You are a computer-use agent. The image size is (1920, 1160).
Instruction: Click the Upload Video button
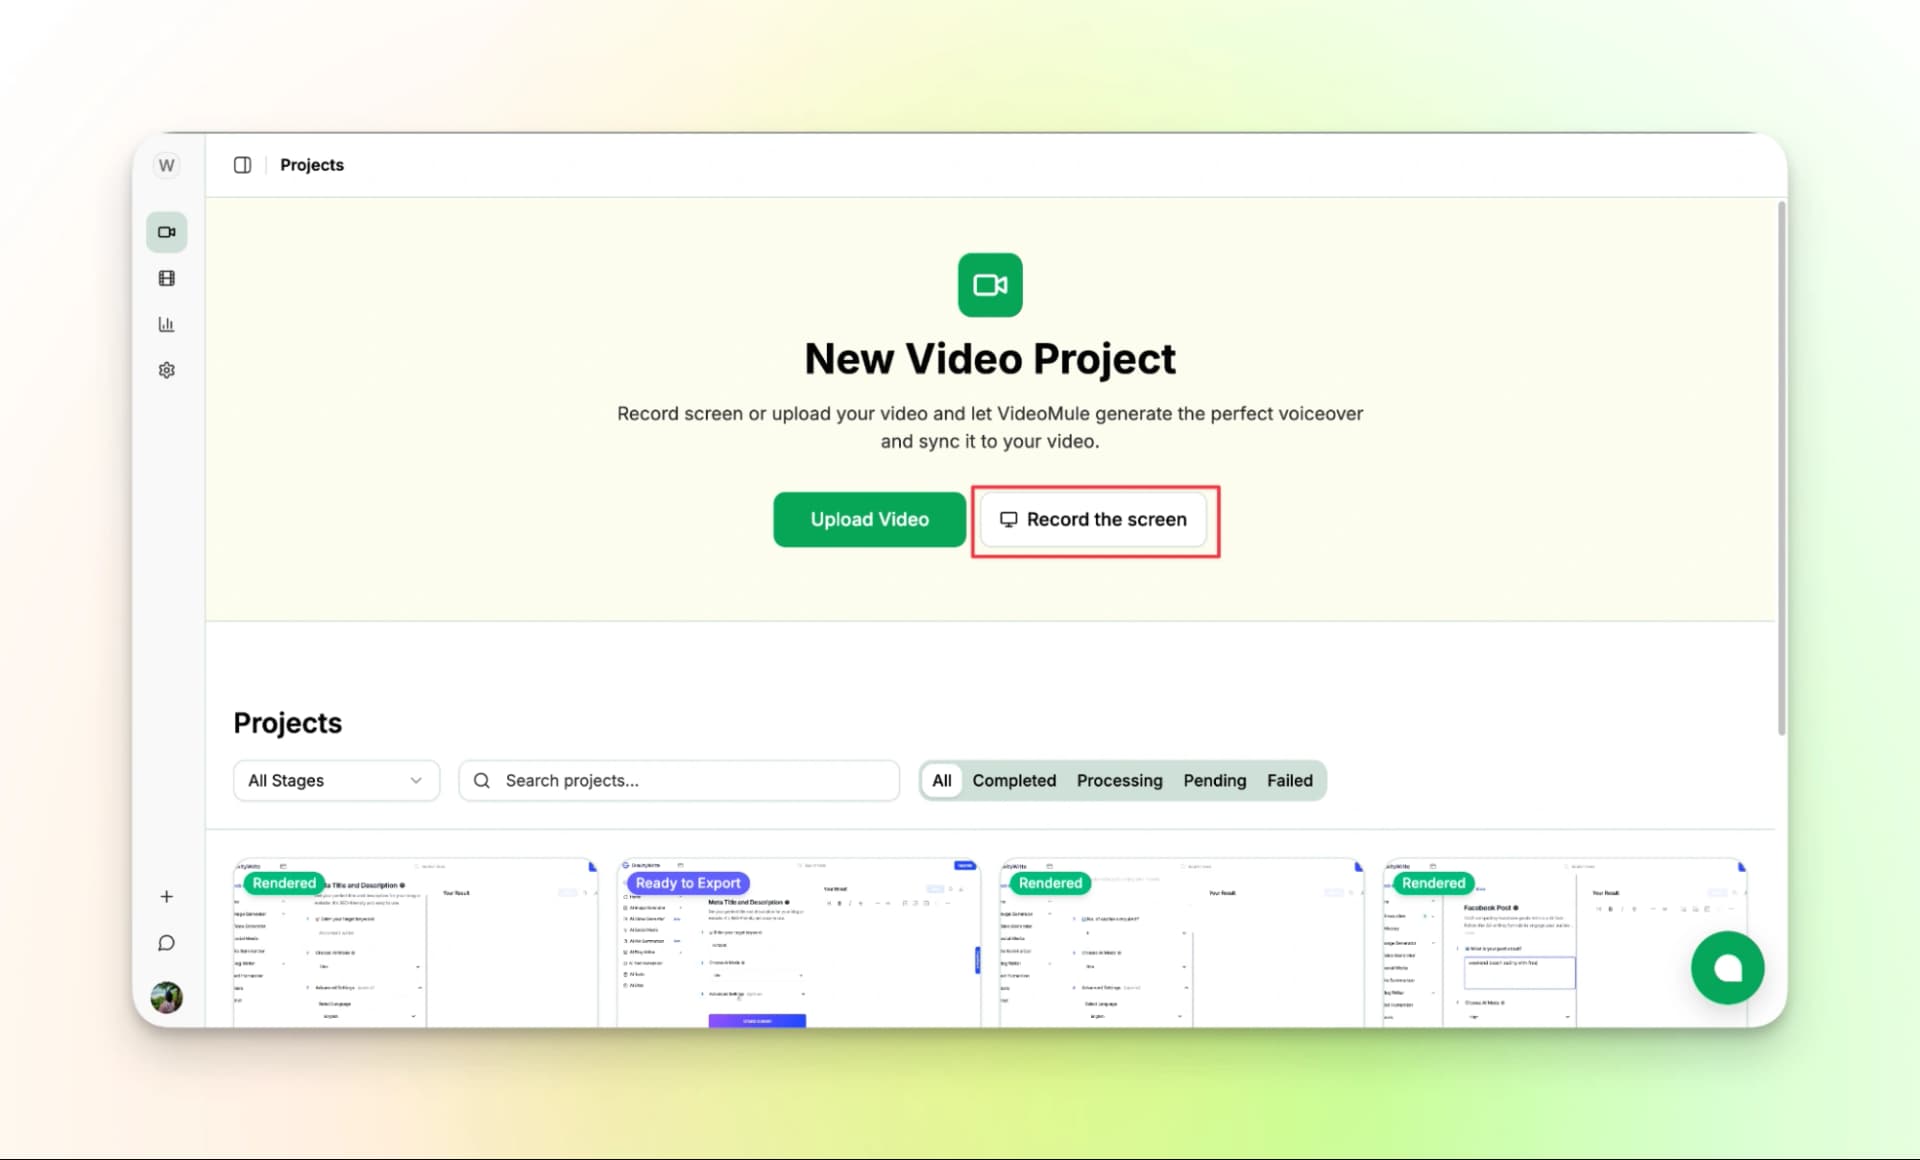coord(868,519)
